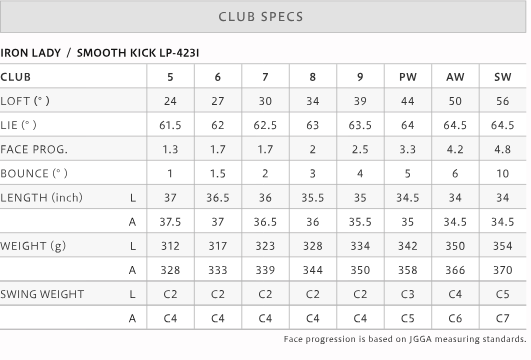Click lie value 61.5 for club 5
The width and height of the screenshot is (531, 360).
coord(170,125)
